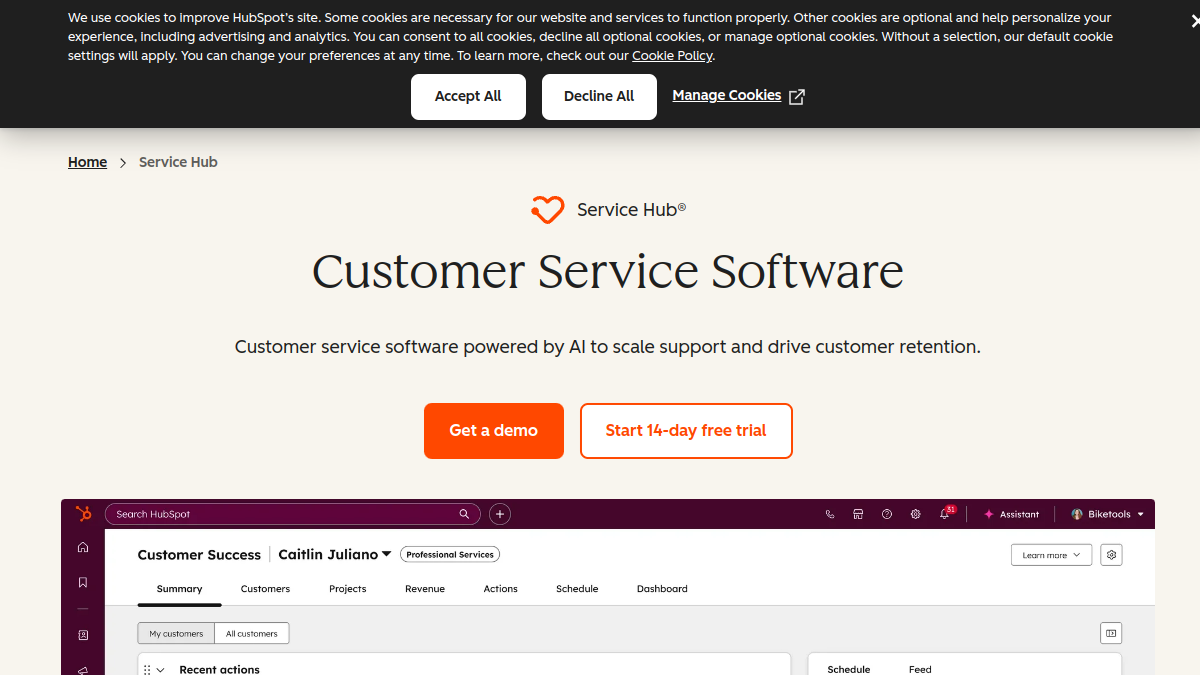The width and height of the screenshot is (1200, 675).
Task: Click the sidebar megaphone marketing icon
Action: point(83,669)
